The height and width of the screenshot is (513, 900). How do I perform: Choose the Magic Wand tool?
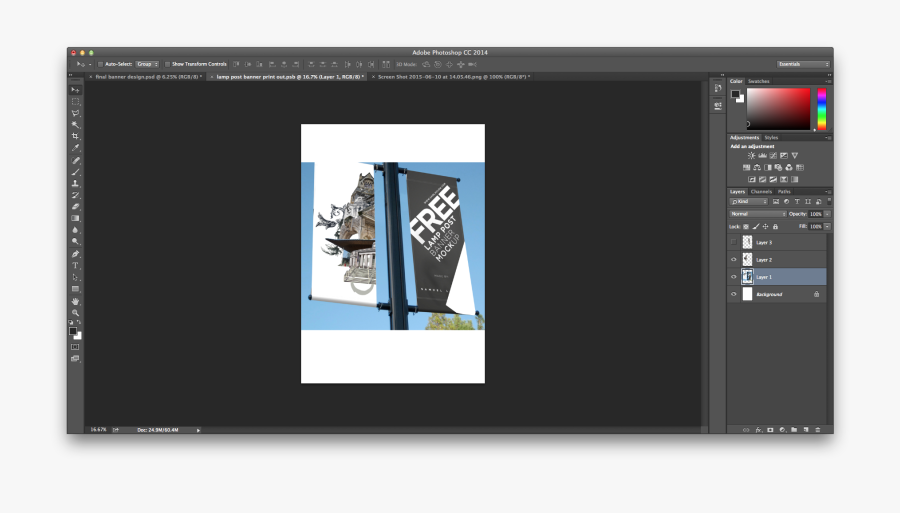(x=75, y=124)
